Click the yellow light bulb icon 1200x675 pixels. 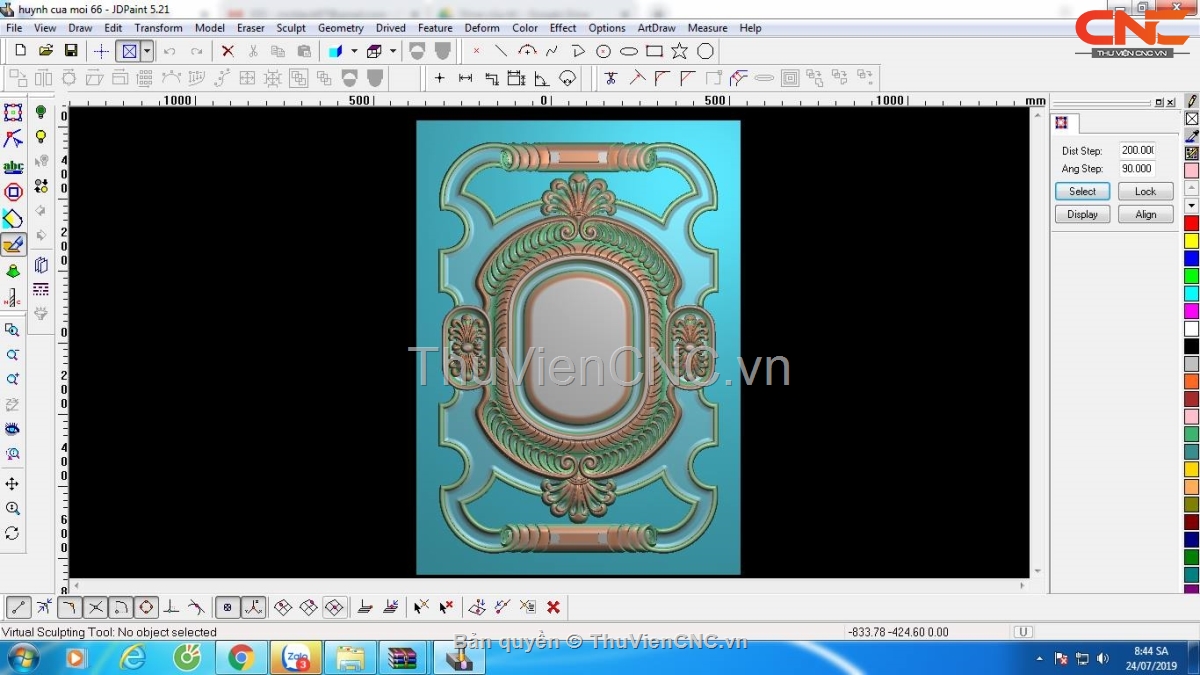pos(41,137)
